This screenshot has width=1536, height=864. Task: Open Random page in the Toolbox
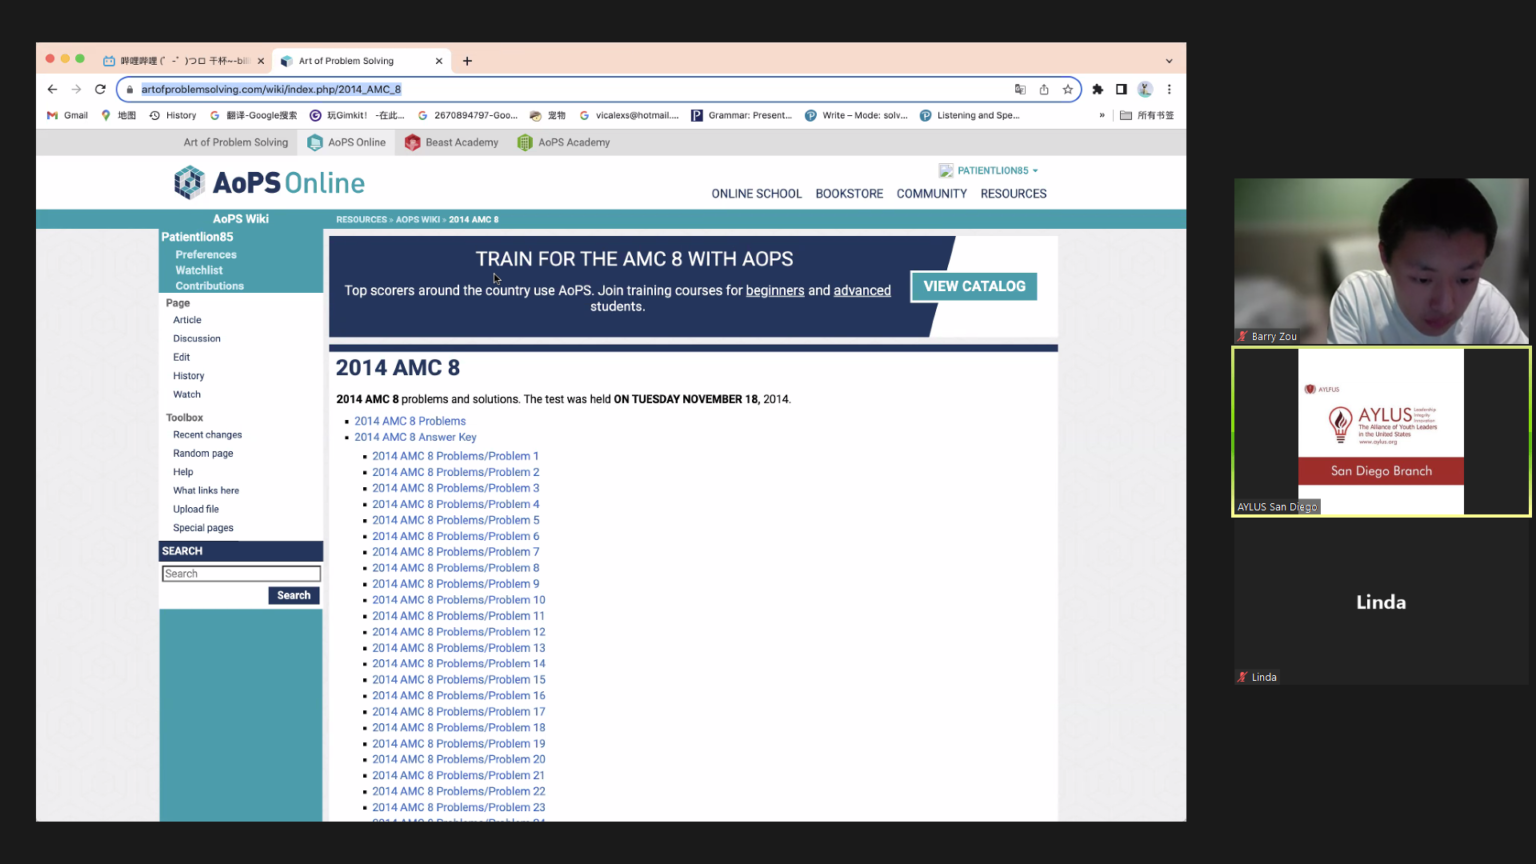tap(203, 453)
